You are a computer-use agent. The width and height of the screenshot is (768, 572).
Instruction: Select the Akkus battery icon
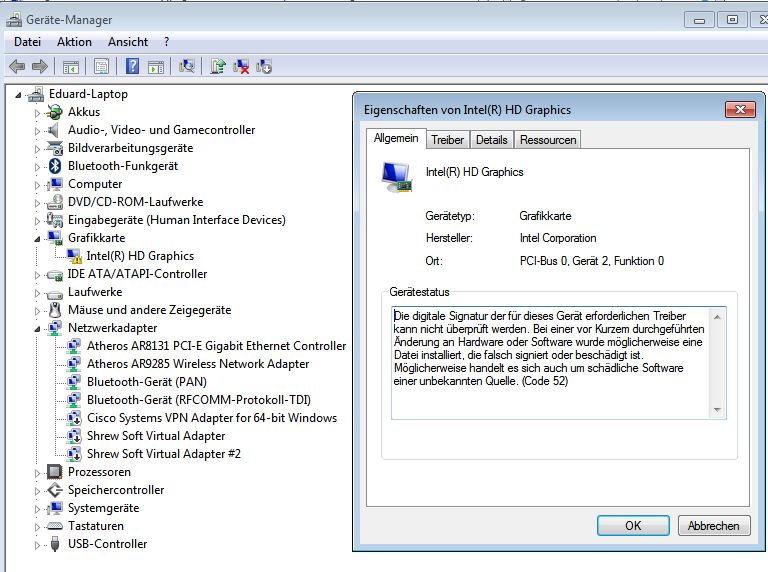(54, 112)
